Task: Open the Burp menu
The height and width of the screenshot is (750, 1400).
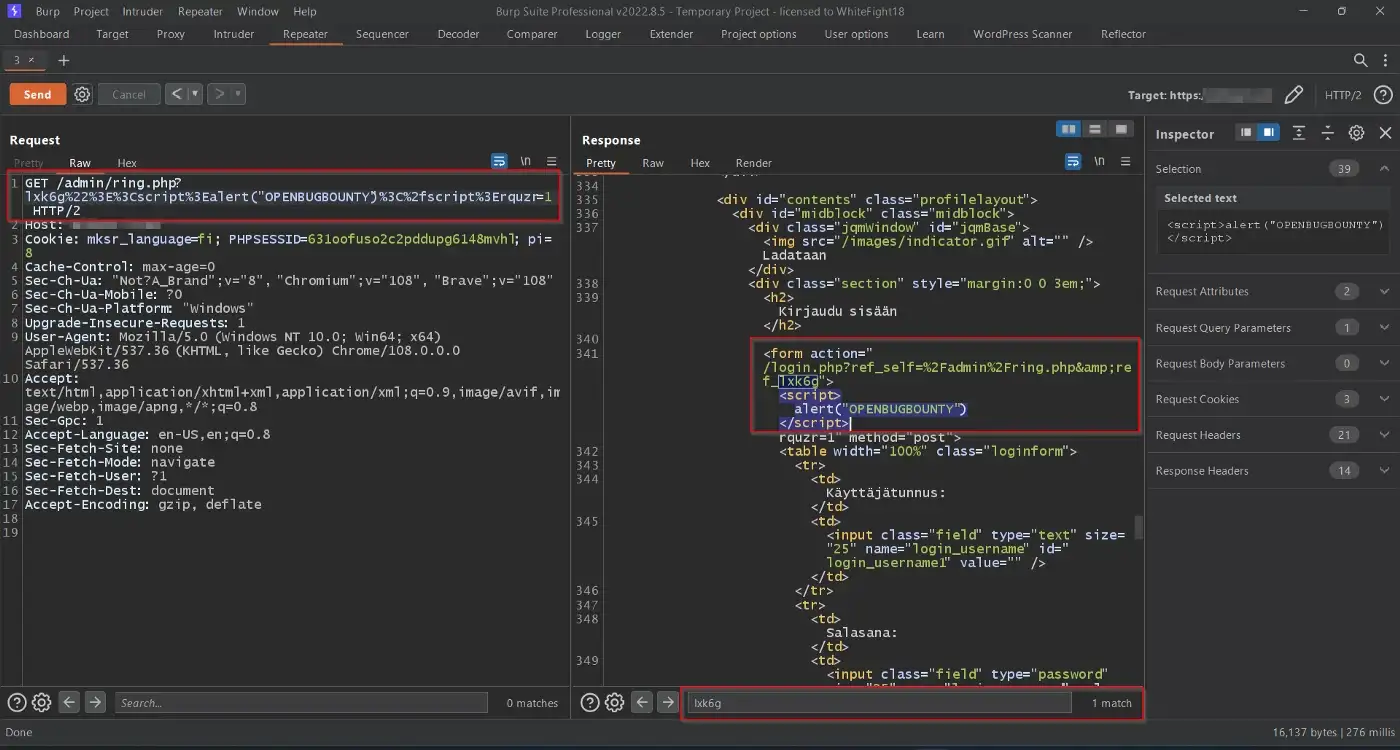Action: [x=47, y=11]
